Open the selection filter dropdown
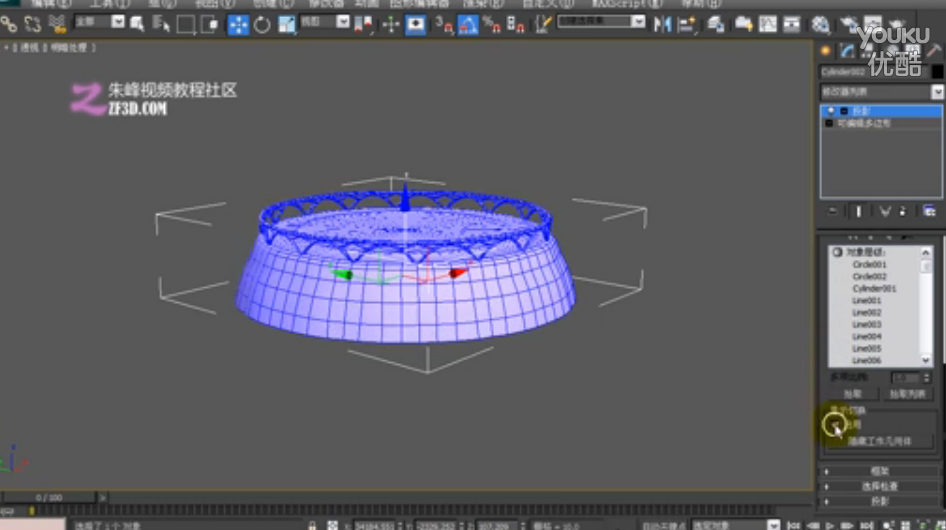946x530 pixels. coord(118,22)
